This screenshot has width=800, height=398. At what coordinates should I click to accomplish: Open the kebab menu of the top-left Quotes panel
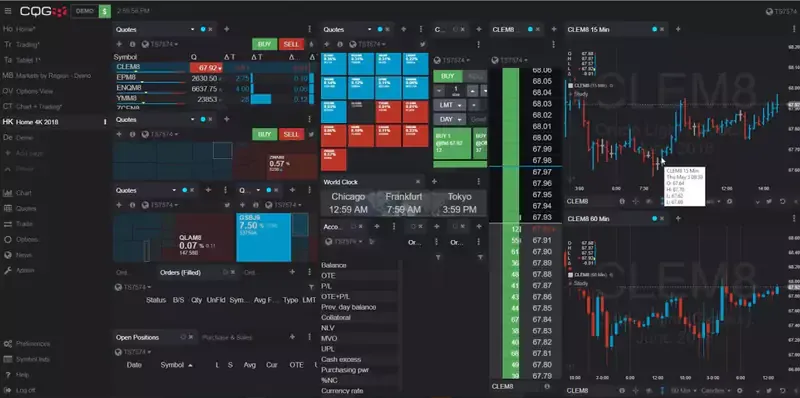(x=309, y=30)
